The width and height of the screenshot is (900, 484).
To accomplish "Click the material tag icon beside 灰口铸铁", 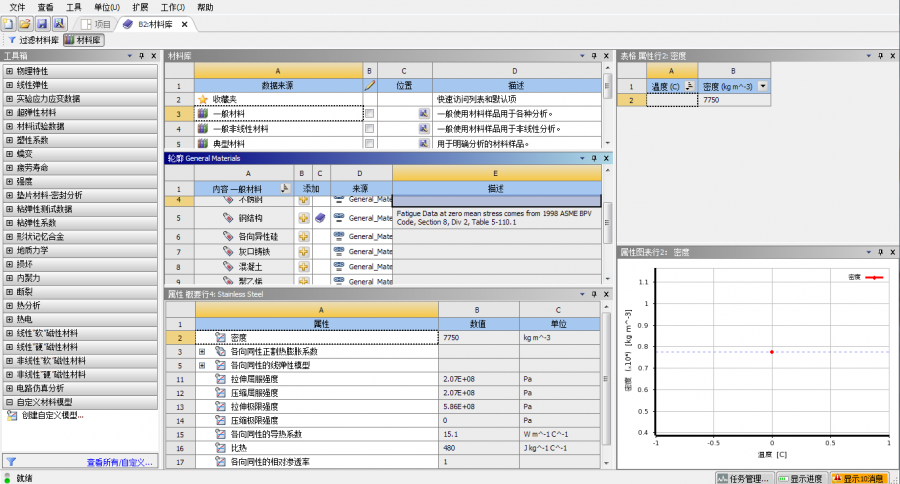I will [228, 251].
